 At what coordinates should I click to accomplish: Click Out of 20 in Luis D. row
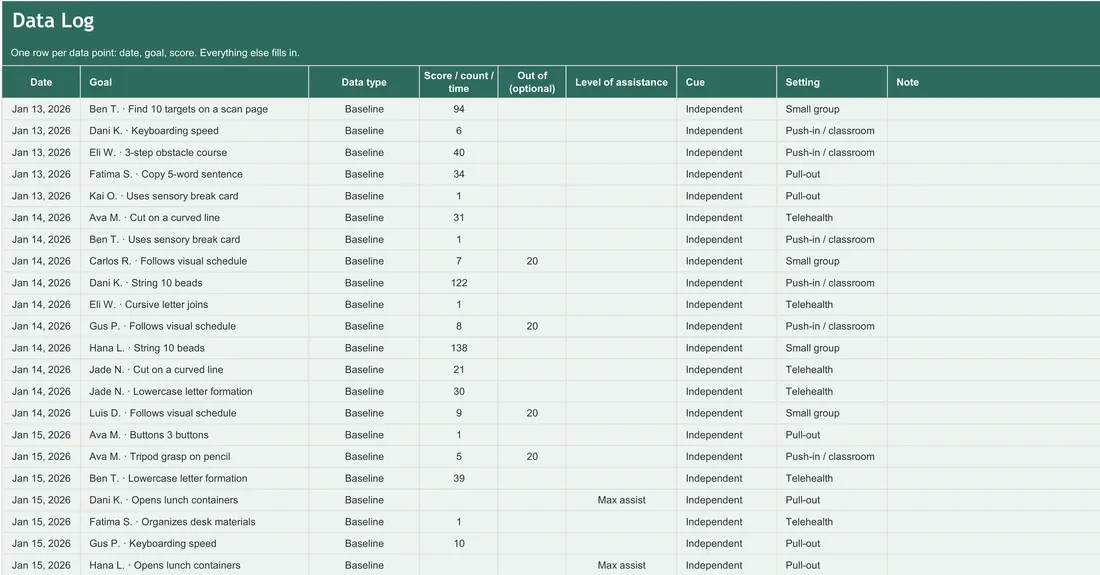coord(532,413)
